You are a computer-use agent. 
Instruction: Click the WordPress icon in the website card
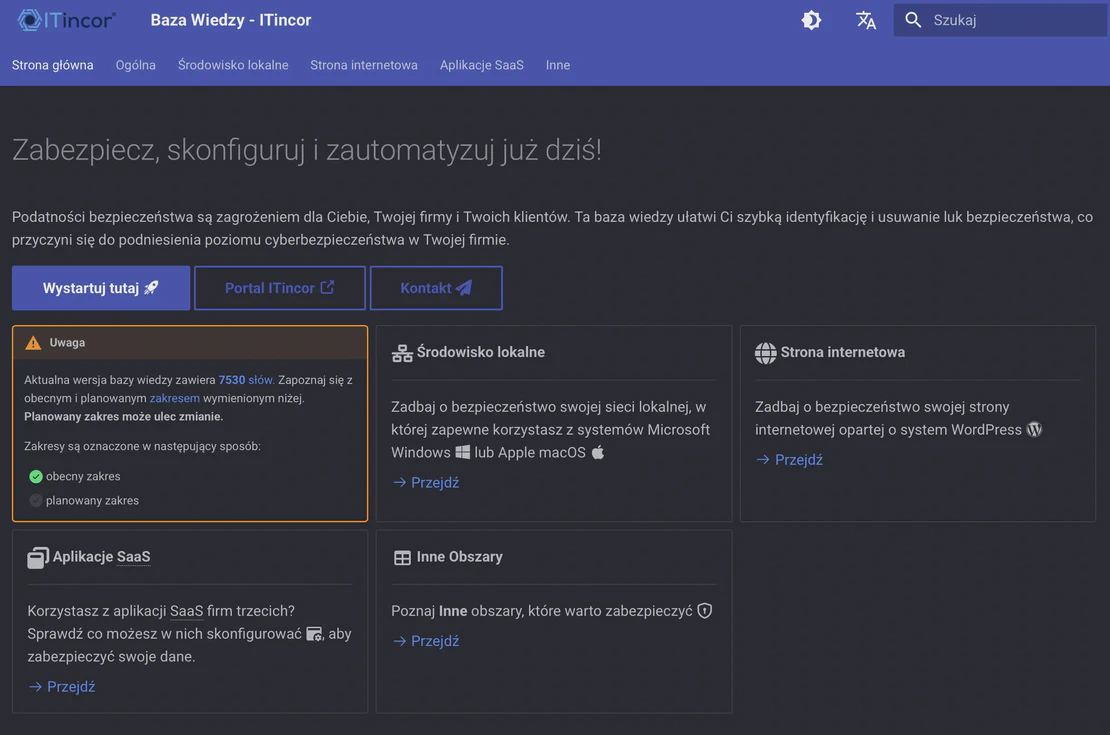1034,429
